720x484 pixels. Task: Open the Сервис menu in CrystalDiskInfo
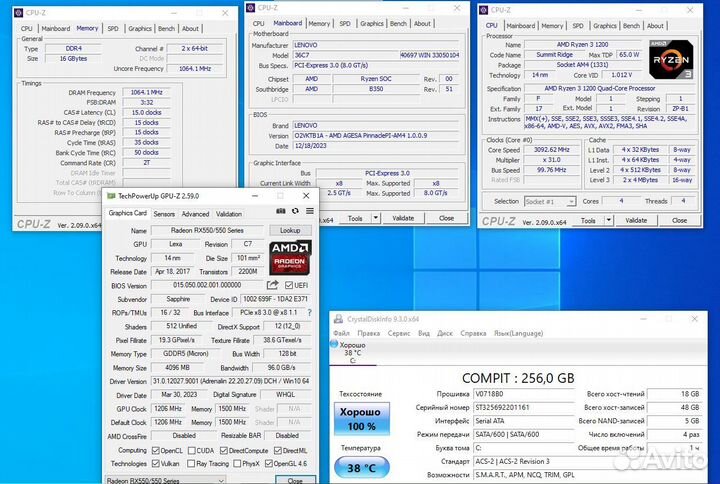399,333
